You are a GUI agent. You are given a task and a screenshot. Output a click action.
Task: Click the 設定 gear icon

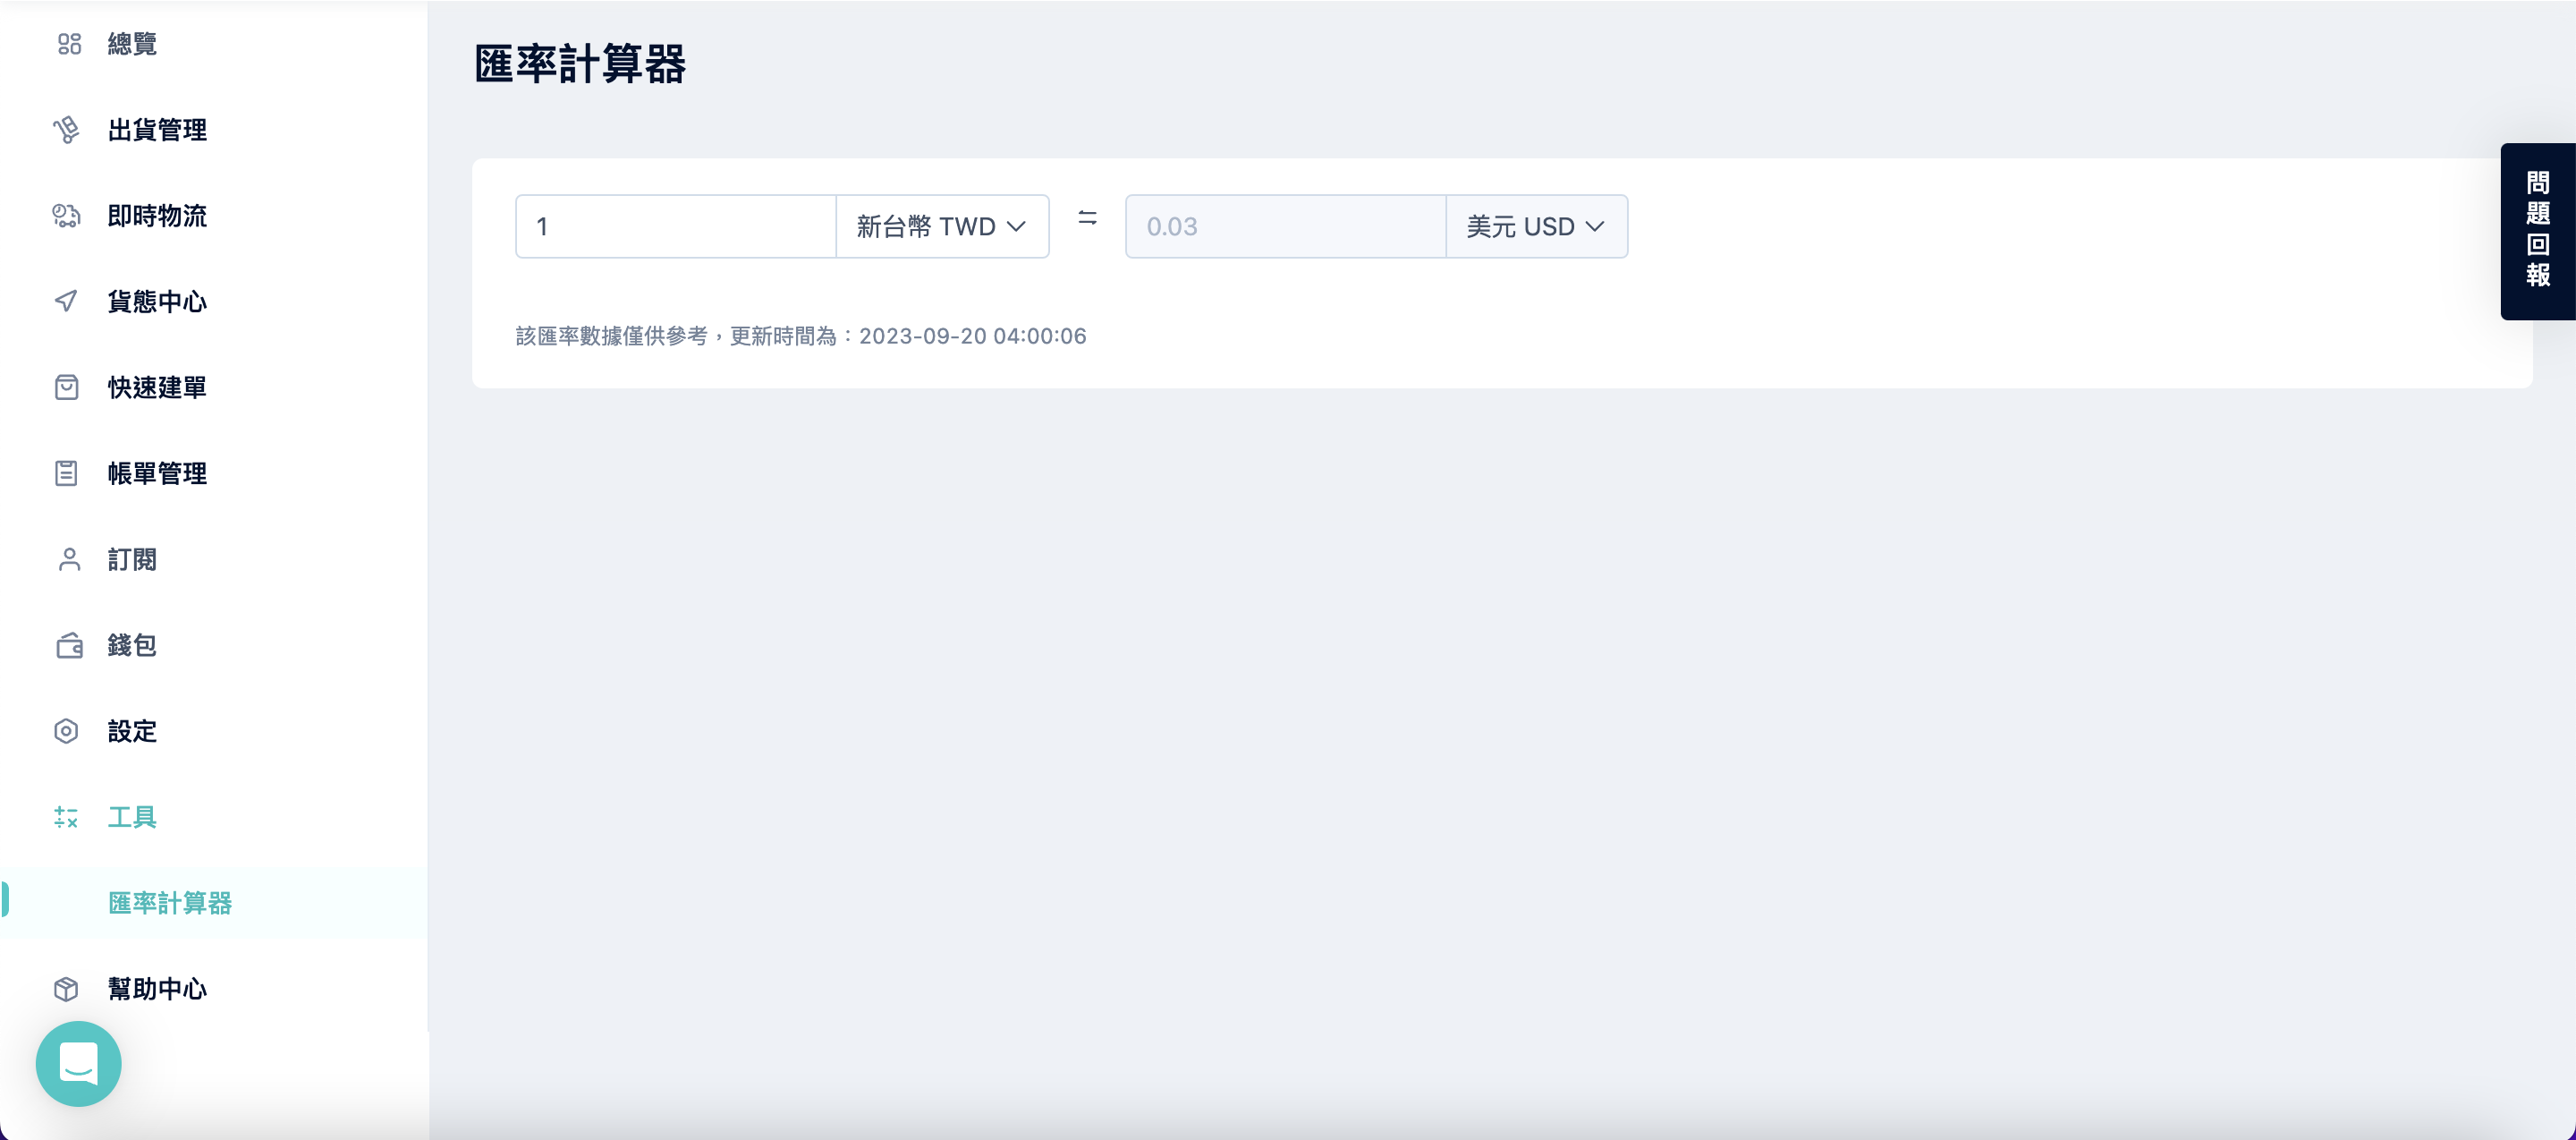point(66,731)
